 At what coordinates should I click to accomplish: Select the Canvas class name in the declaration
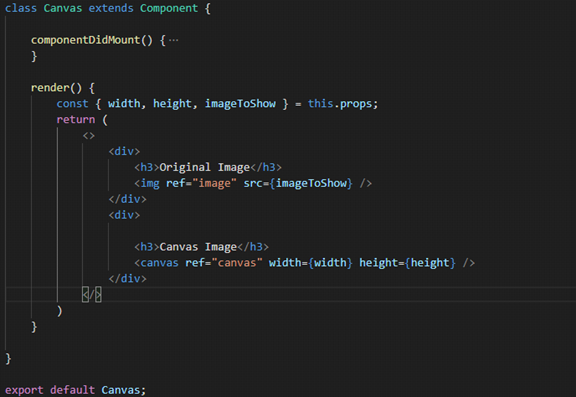pyautogui.click(x=62, y=8)
